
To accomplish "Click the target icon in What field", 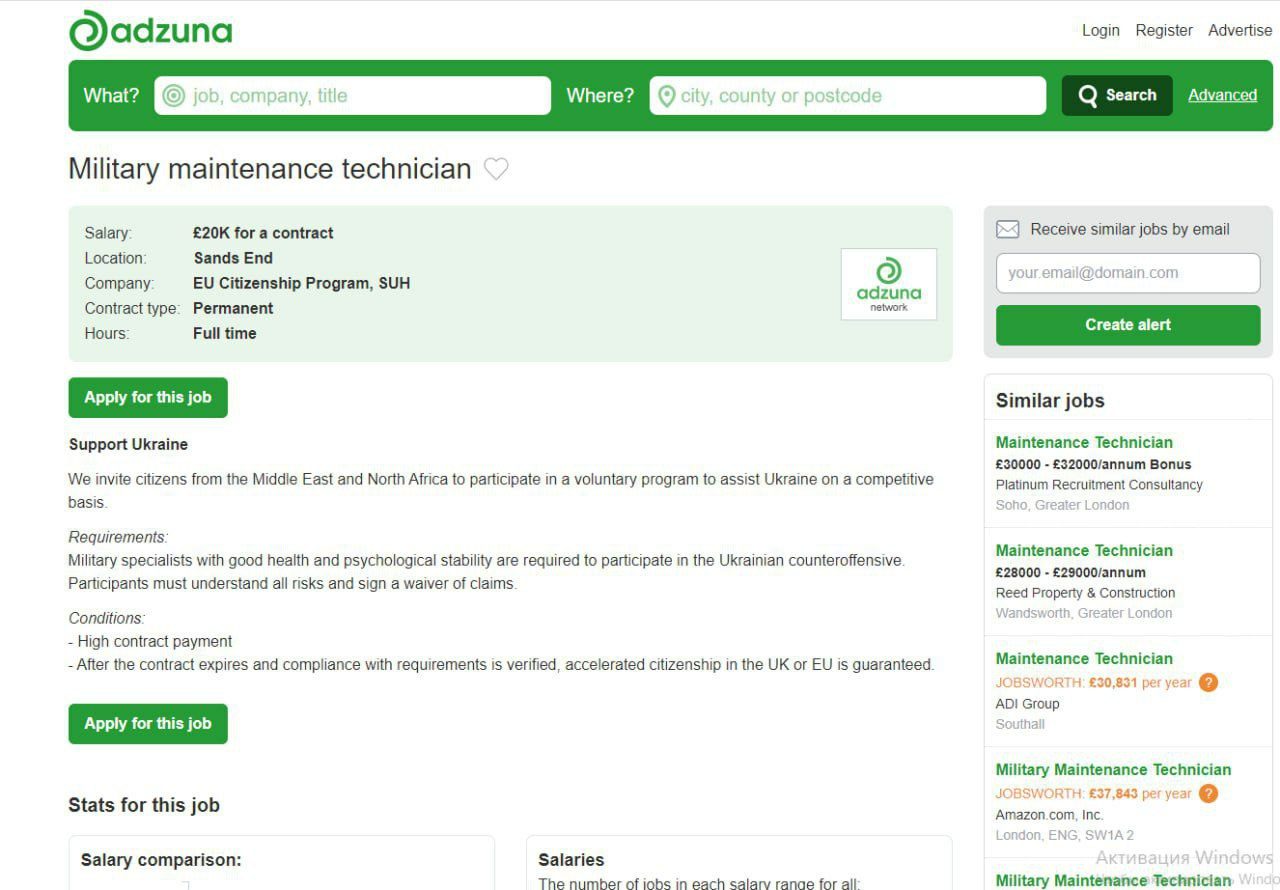I will tap(174, 96).
